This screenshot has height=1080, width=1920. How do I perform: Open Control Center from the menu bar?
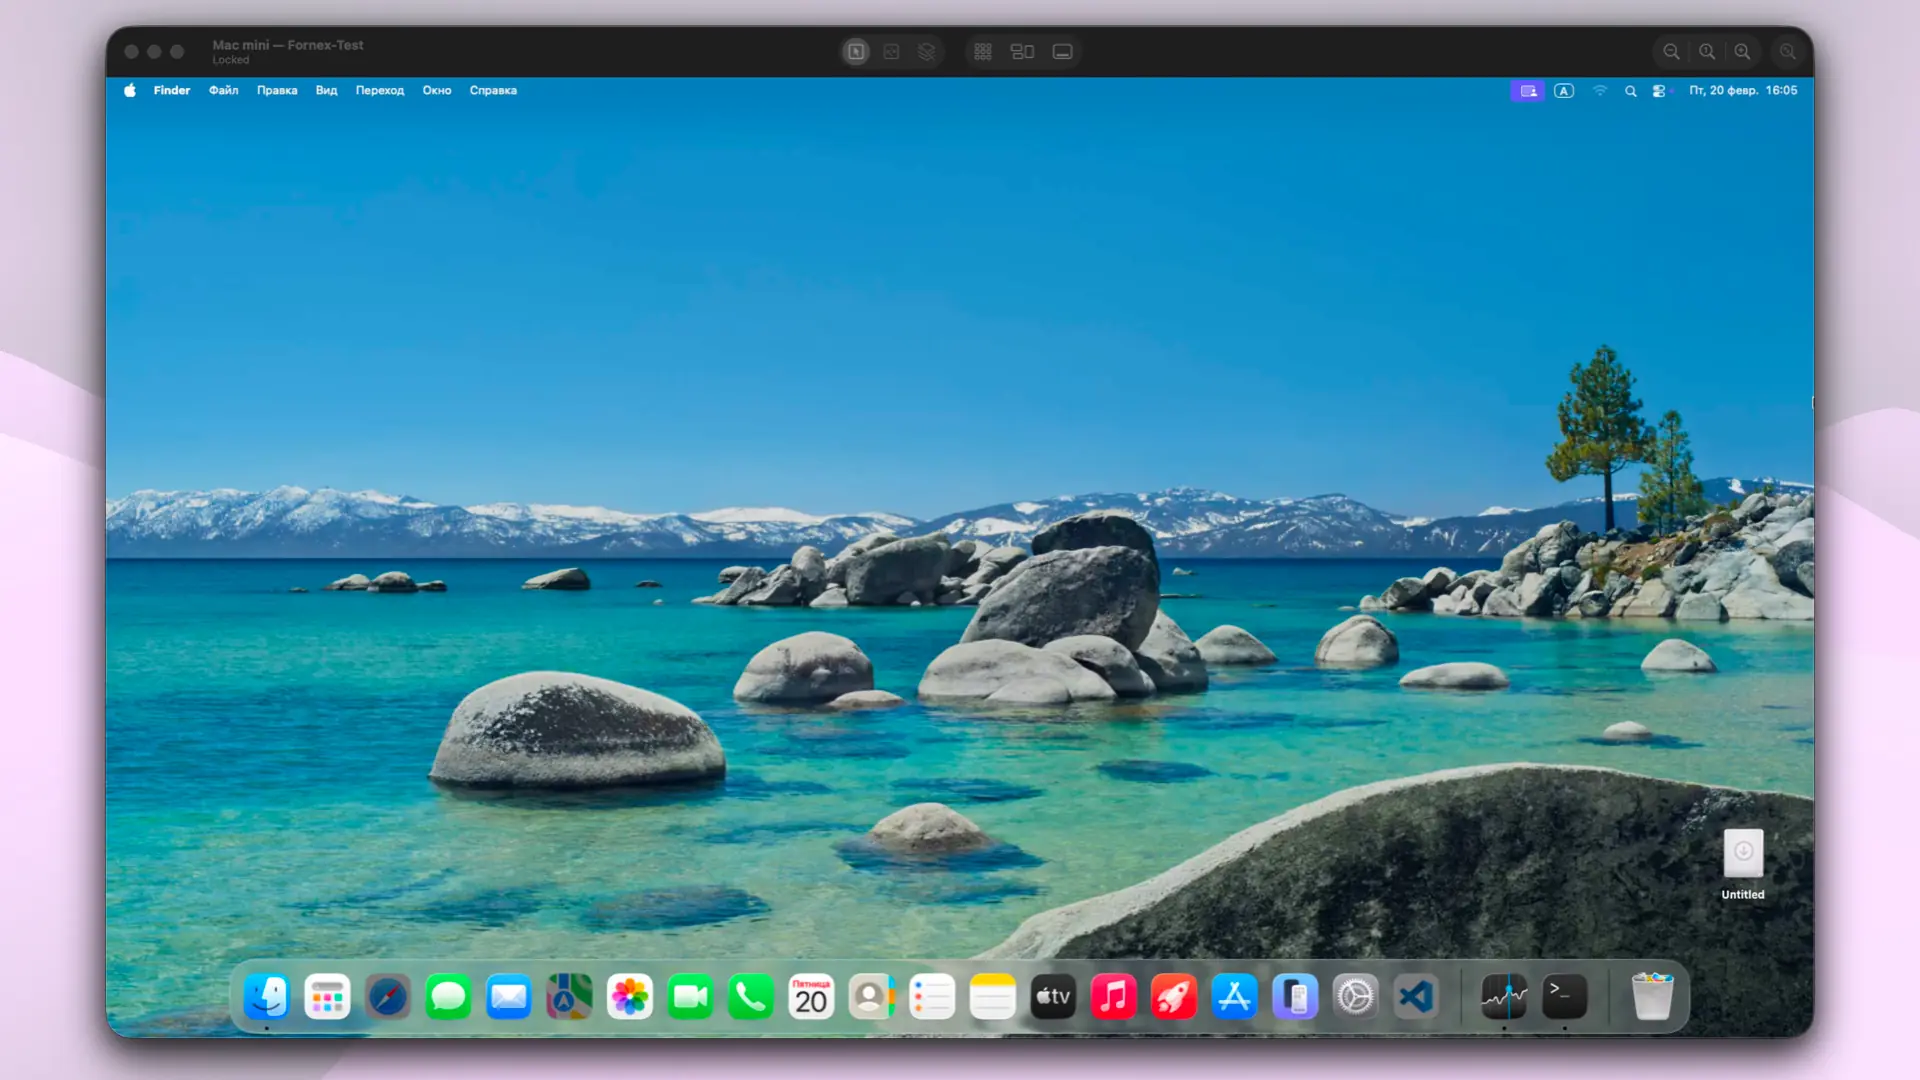click(1659, 91)
